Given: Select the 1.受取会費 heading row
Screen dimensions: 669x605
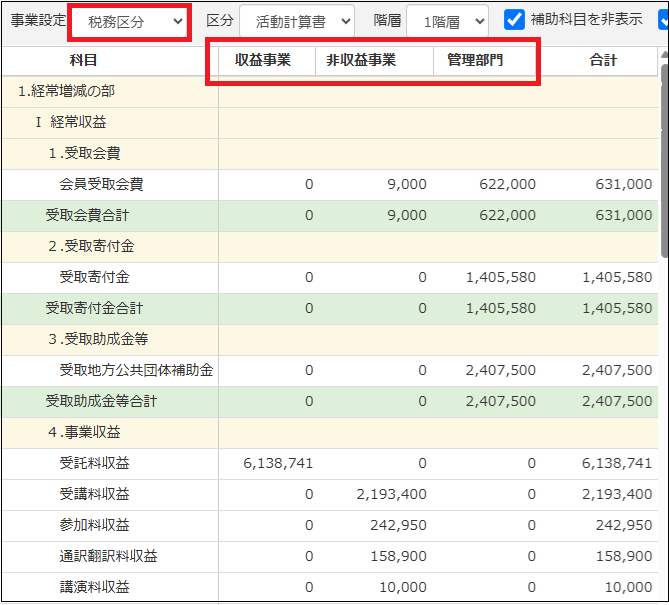Looking at the screenshot, I should (330, 154).
